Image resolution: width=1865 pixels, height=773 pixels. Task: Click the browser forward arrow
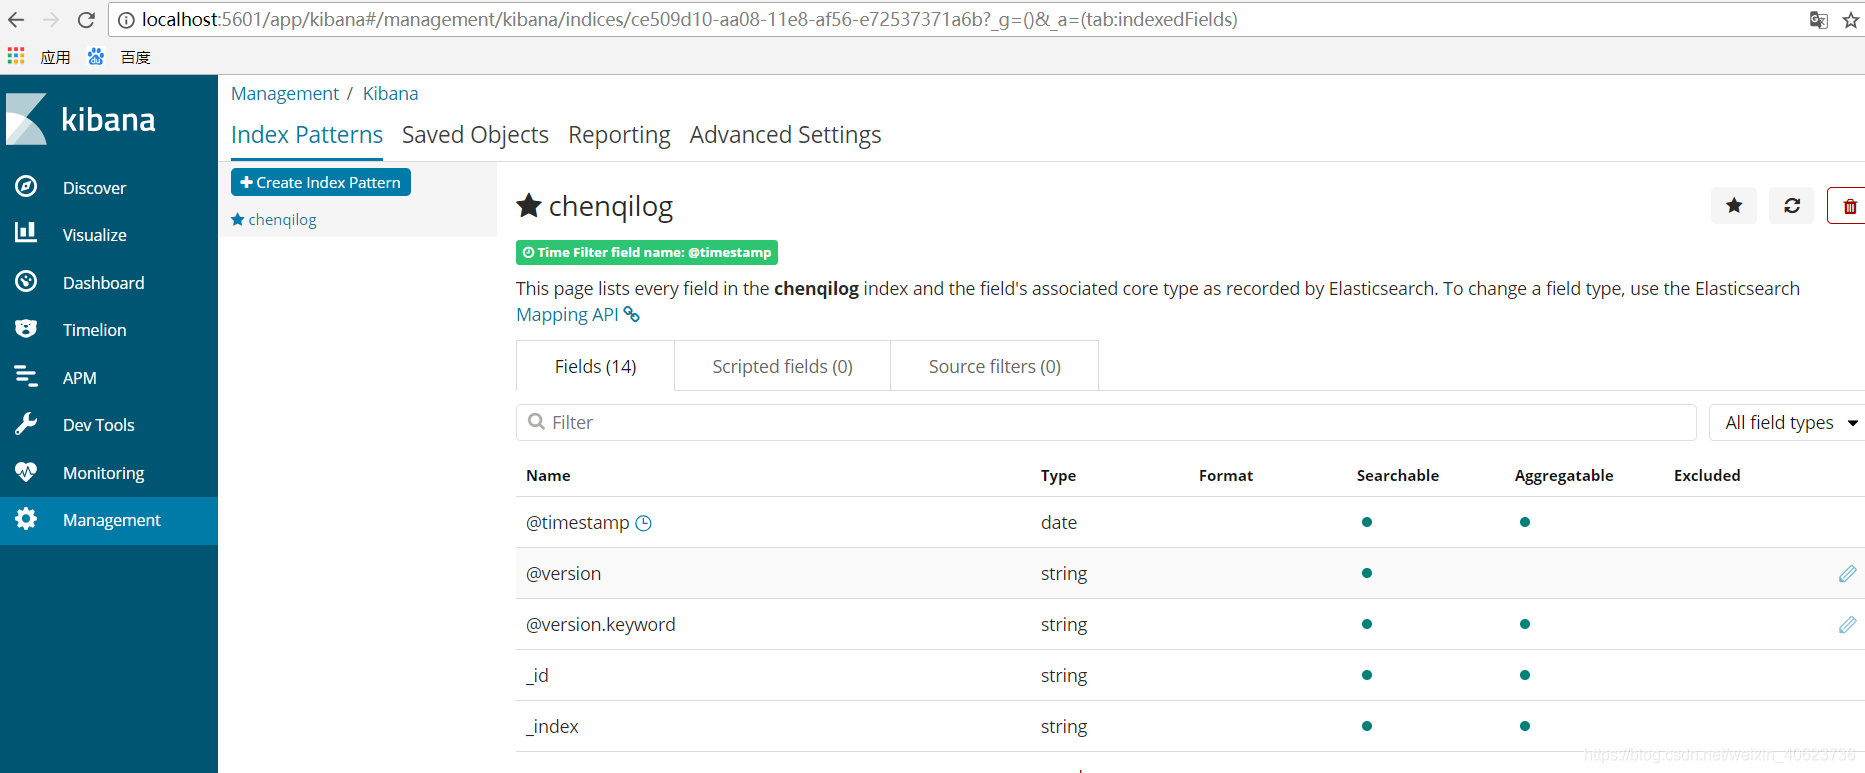pos(51,20)
